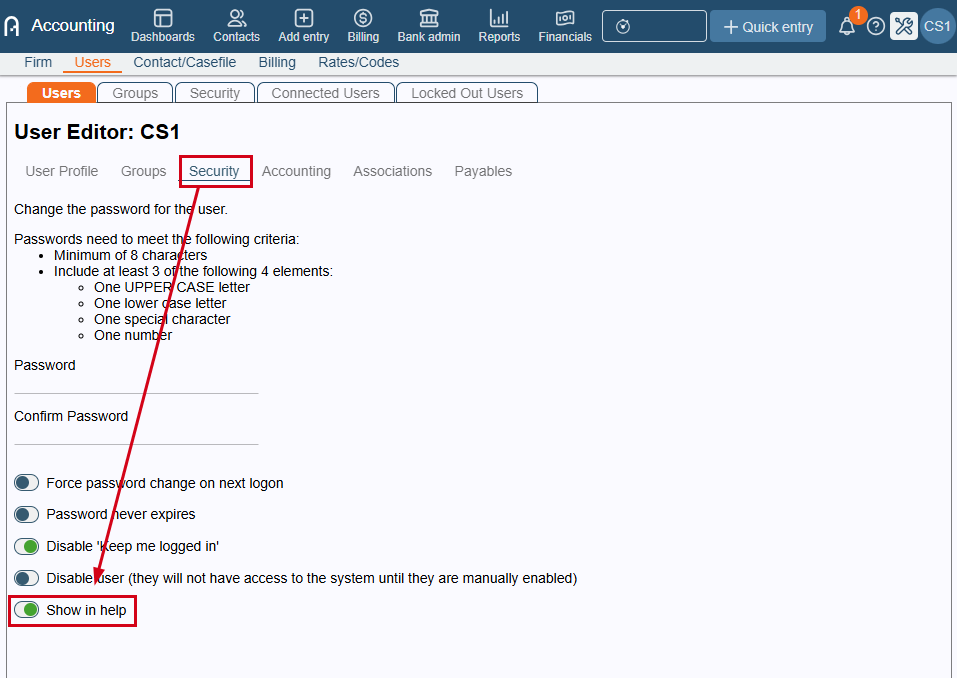Open the notifications bell

847,26
